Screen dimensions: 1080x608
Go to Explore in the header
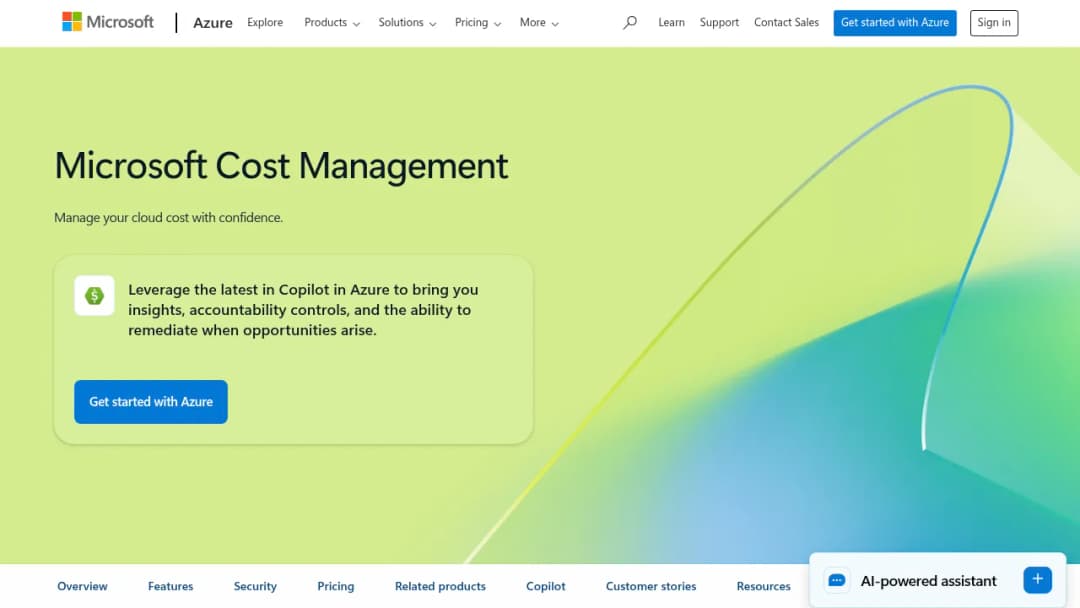(265, 23)
